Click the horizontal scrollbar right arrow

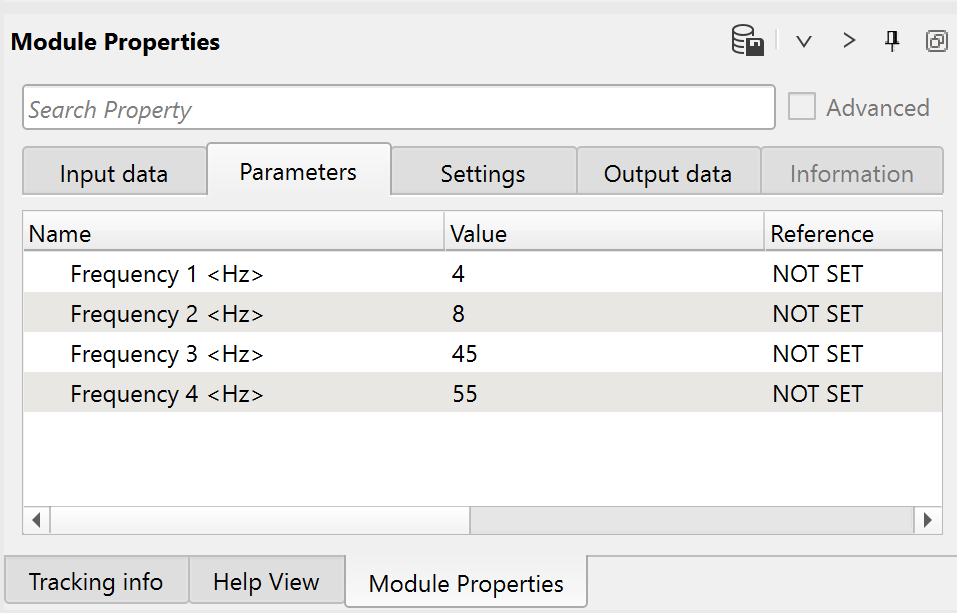click(x=928, y=520)
